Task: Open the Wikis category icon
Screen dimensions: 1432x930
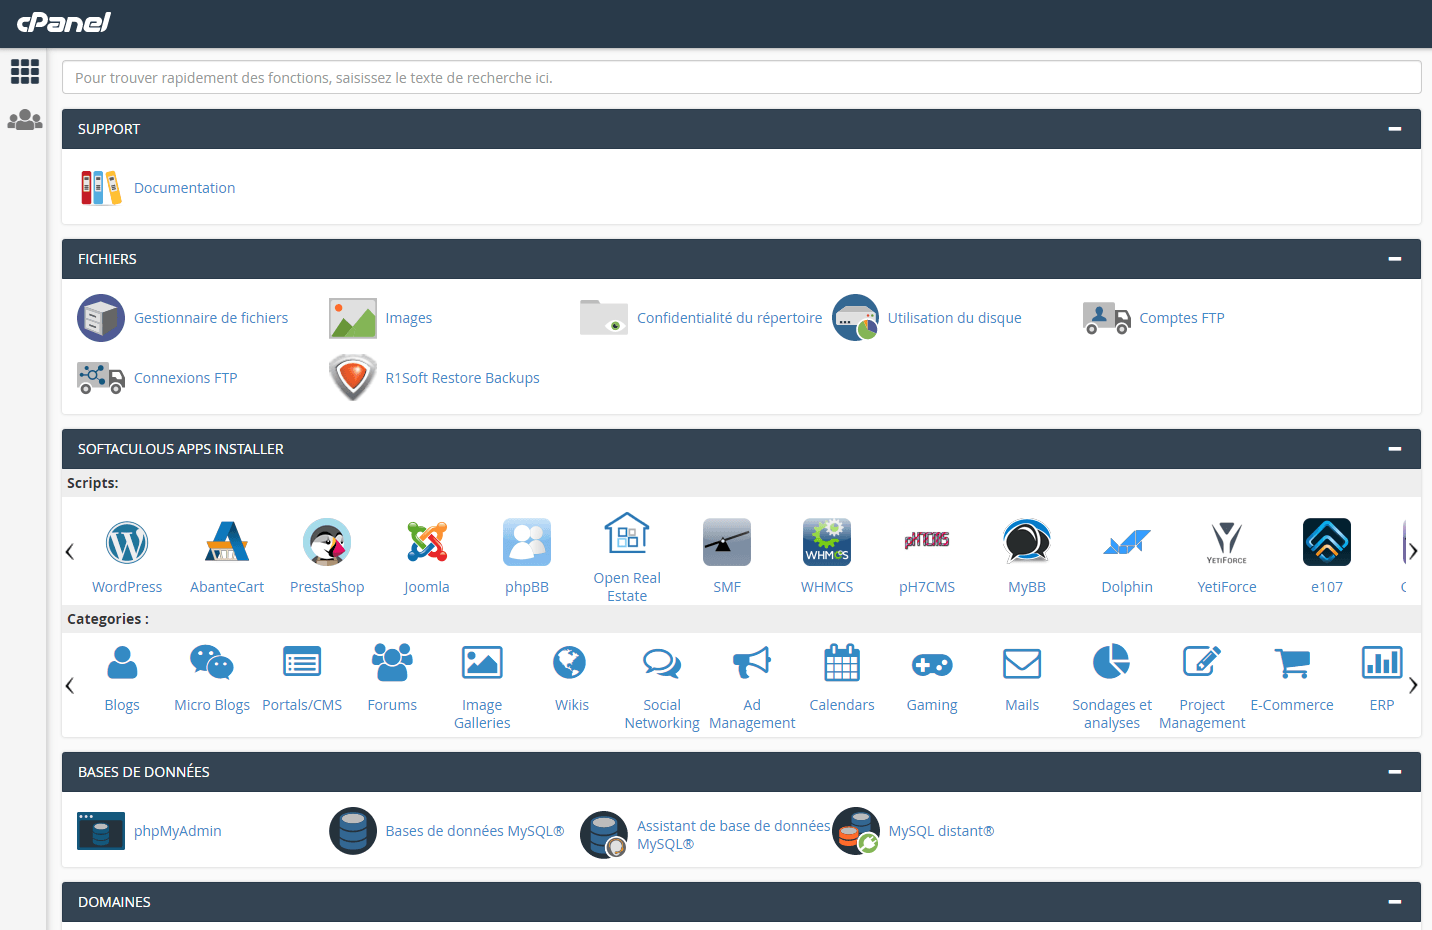Action: 570,662
